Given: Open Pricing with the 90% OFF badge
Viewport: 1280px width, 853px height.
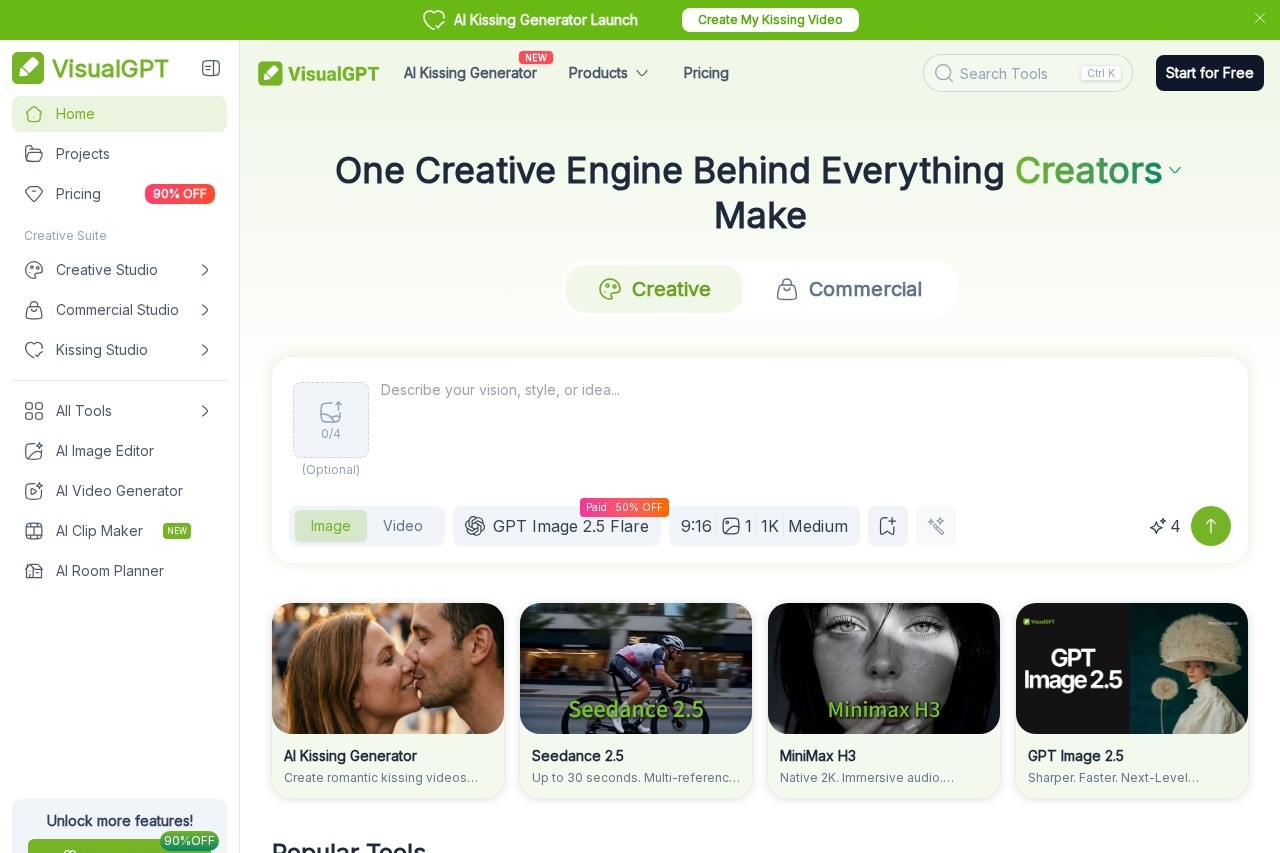Looking at the screenshot, I should tap(119, 194).
